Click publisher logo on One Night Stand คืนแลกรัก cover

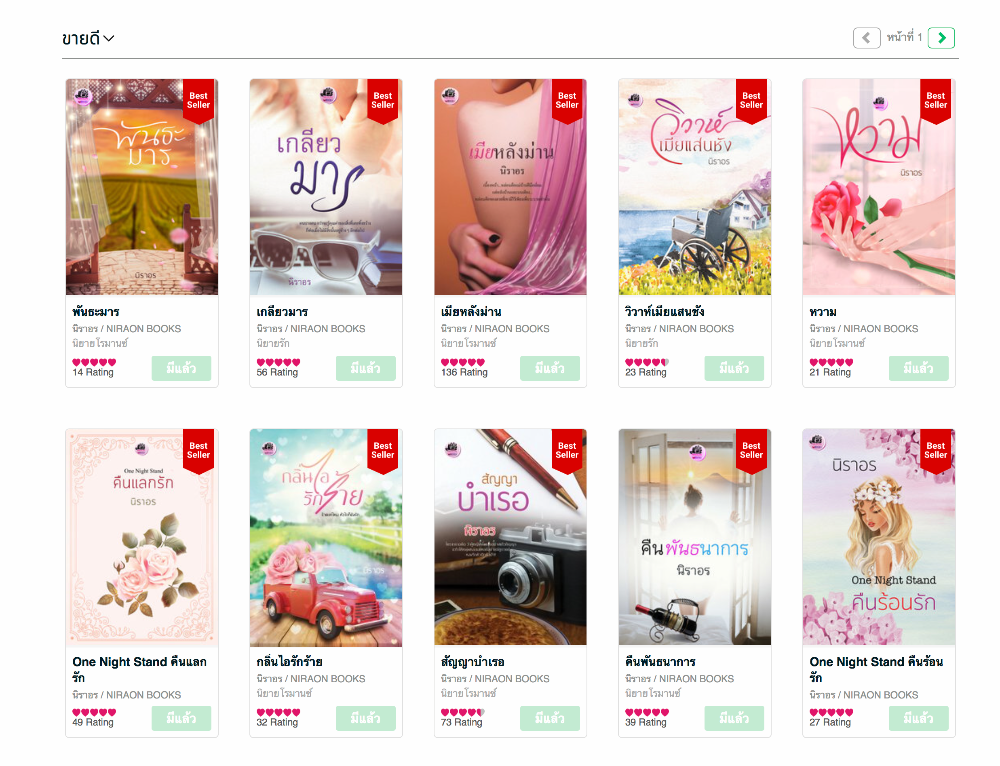click(142, 448)
